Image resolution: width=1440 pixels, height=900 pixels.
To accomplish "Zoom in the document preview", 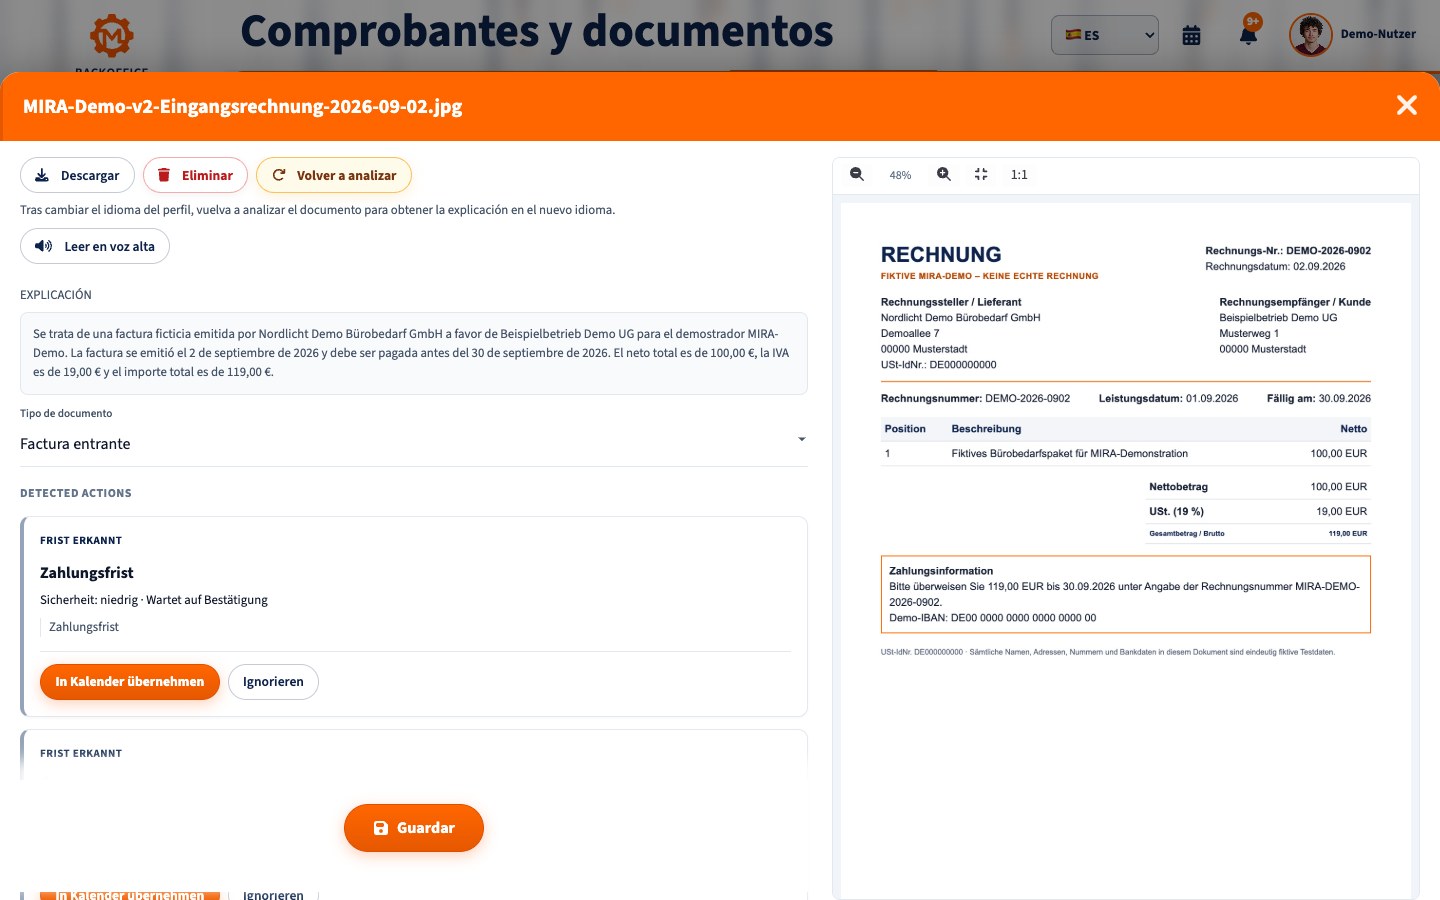I will pyautogui.click(x=944, y=174).
